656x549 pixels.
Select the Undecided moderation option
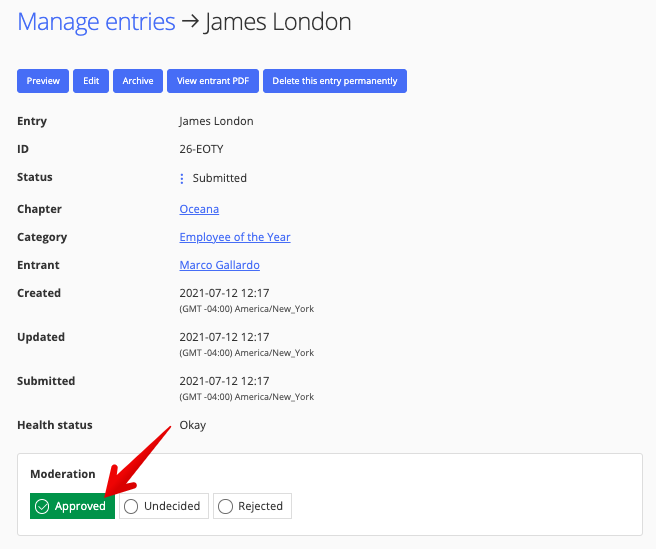tap(164, 506)
